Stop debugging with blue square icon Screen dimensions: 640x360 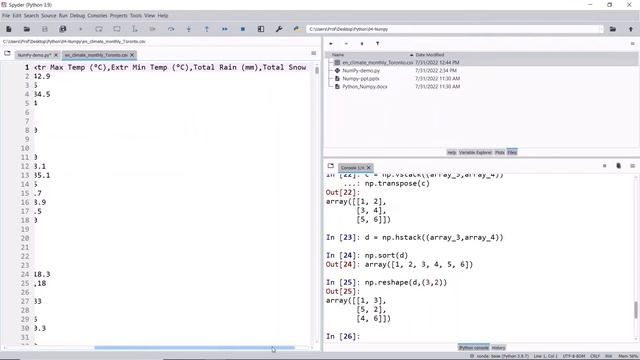[x=242, y=29]
